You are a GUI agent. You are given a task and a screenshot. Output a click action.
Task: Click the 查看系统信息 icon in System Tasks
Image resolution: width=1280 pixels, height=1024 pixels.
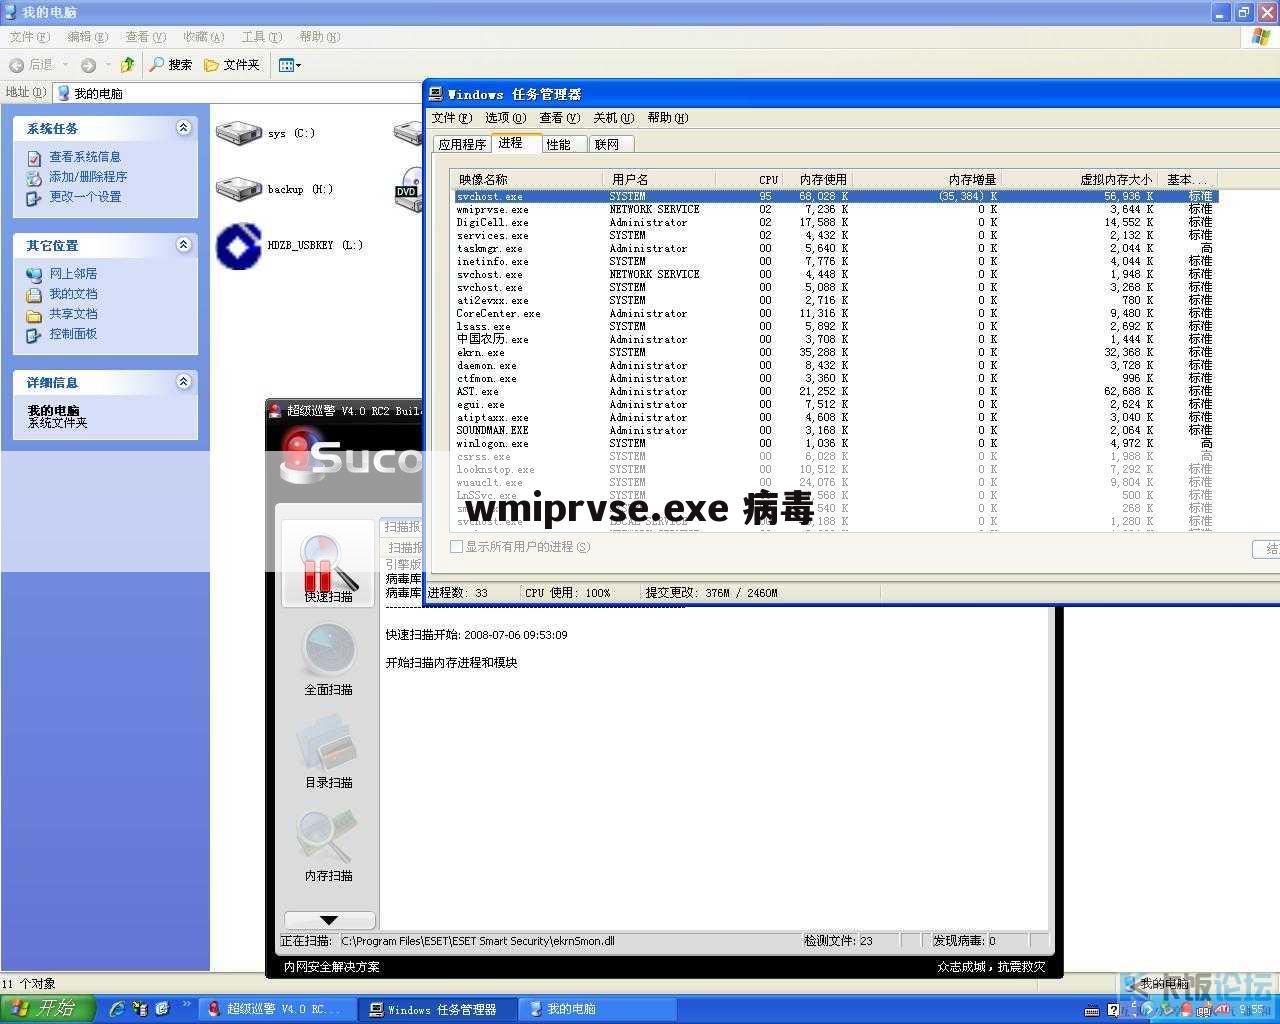tap(34, 157)
